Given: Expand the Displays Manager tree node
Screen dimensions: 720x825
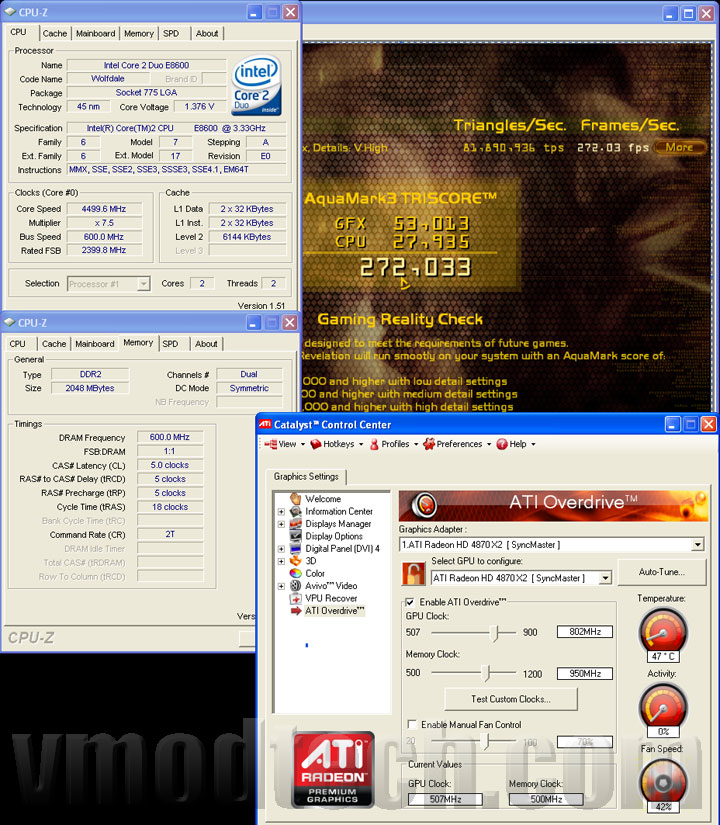Looking at the screenshot, I should click(x=281, y=524).
